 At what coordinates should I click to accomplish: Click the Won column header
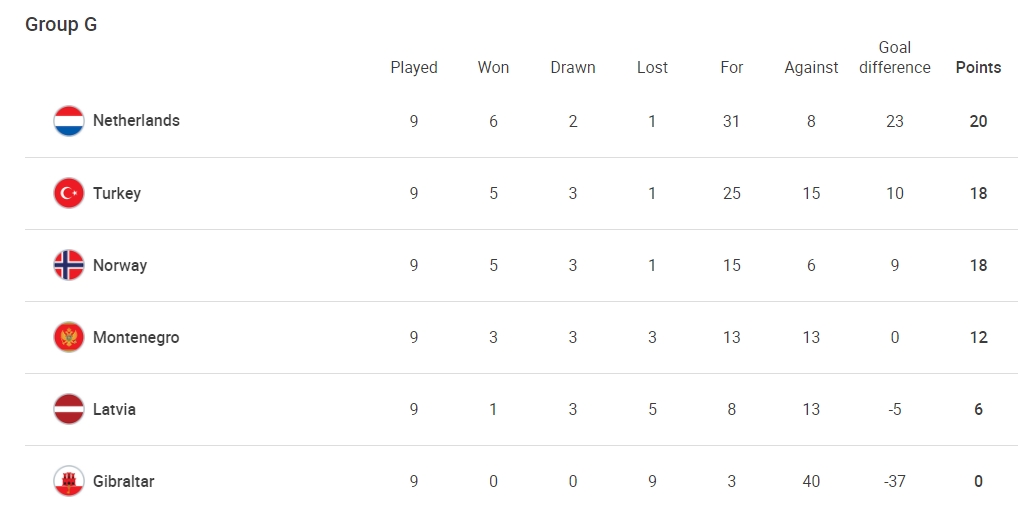[494, 67]
